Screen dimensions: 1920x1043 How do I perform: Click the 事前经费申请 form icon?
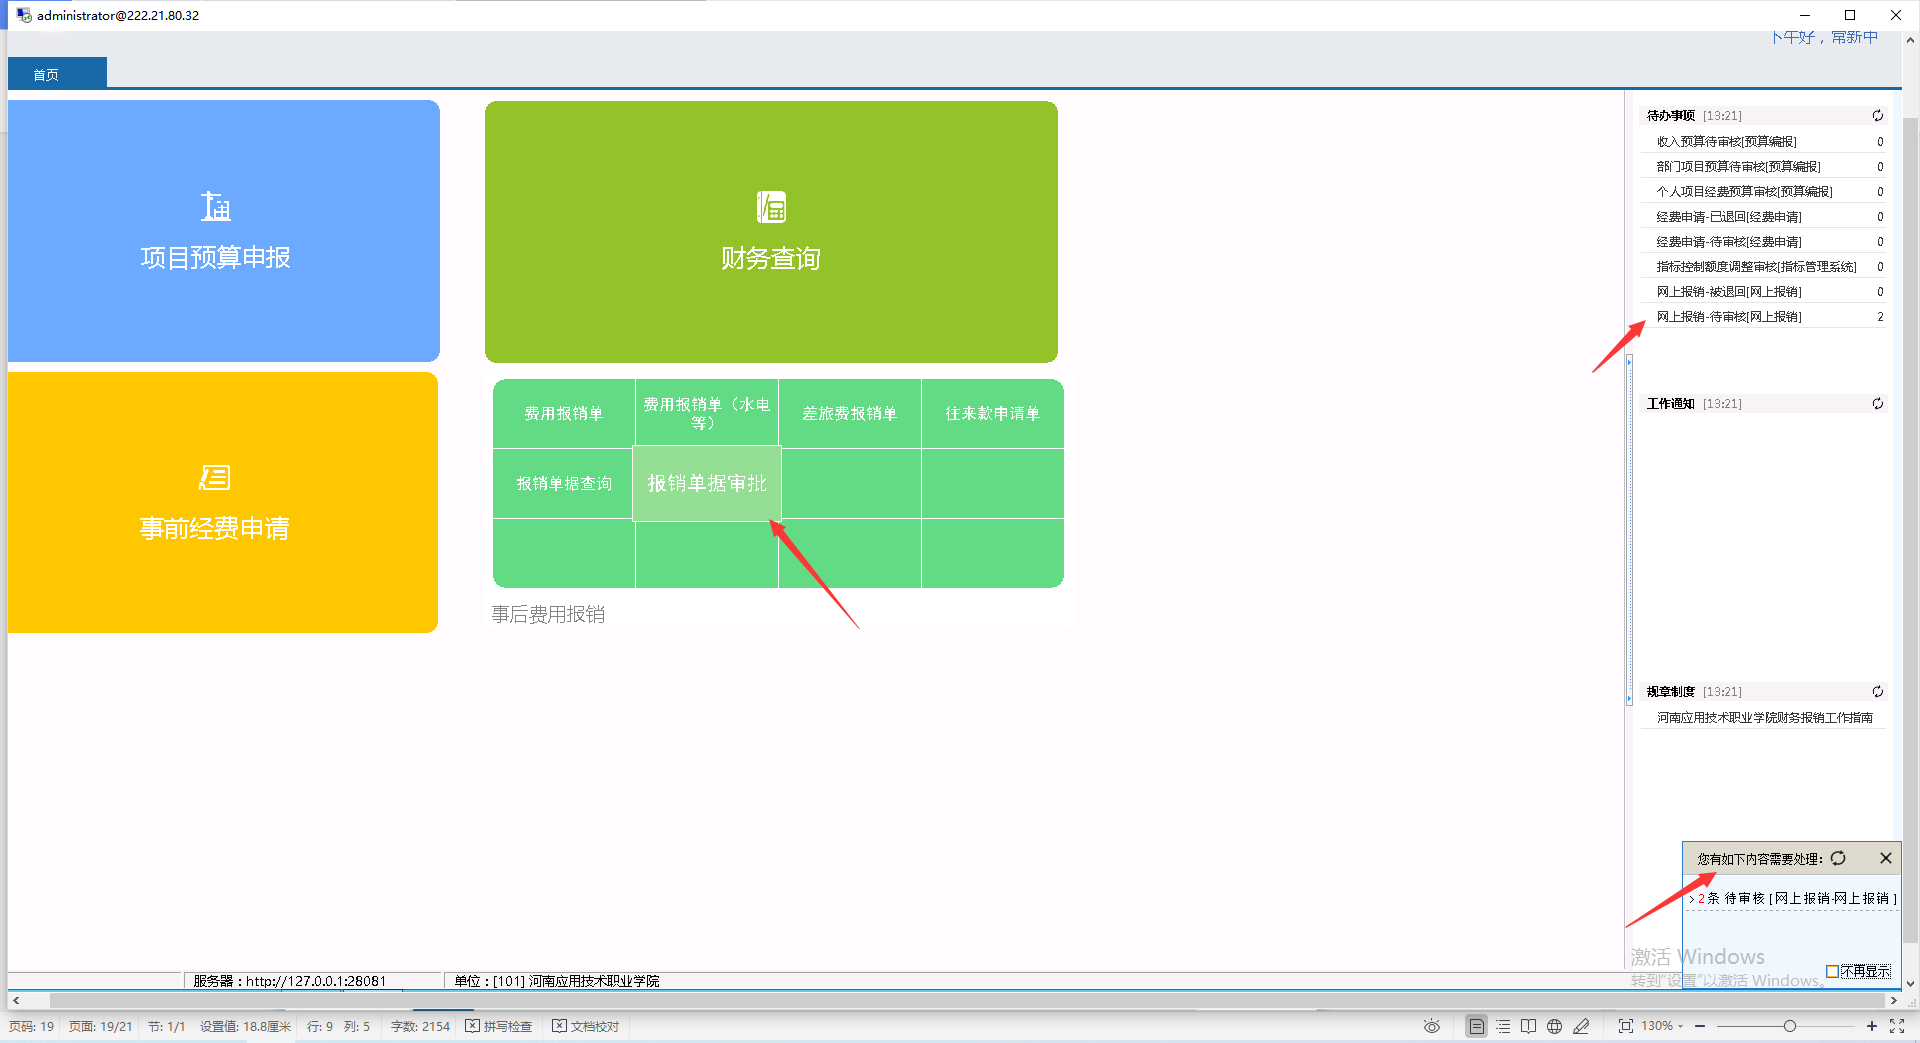214,477
